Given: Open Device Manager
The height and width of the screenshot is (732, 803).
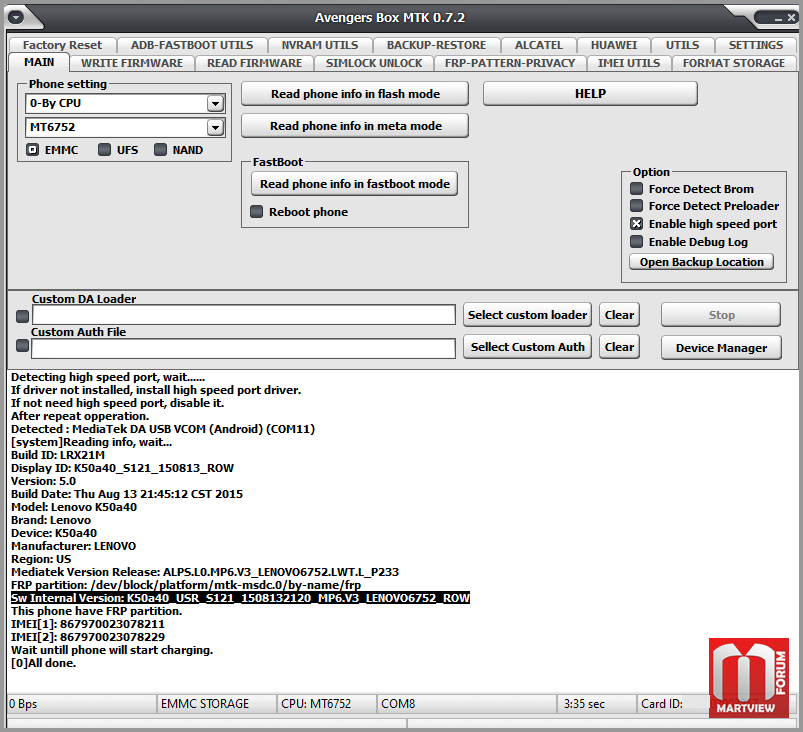Looking at the screenshot, I should pos(721,348).
